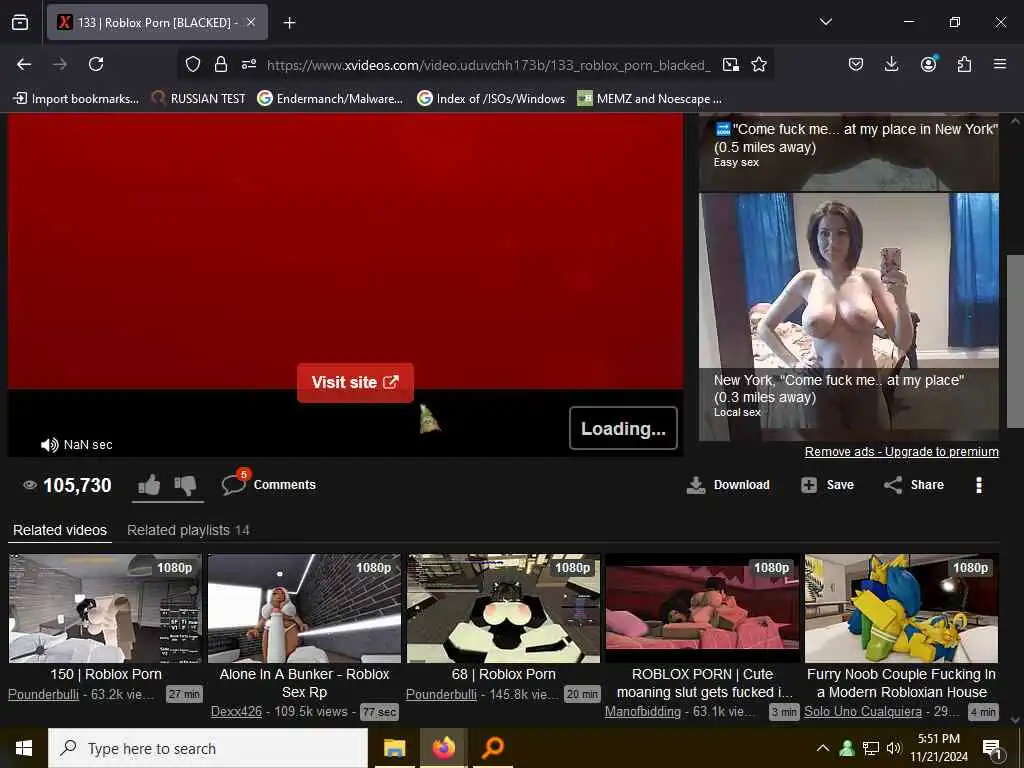Show site security padlock info
Screen dimensions: 1024x768
[x=221, y=64]
